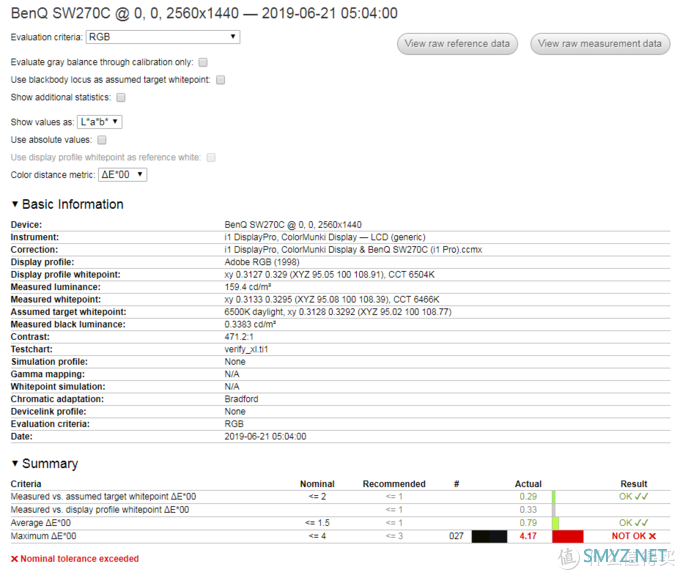Click the Measured black luminance value 0.3383 cd/m²
This screenshot has height=575, width=680.
[x=250, y=324]
